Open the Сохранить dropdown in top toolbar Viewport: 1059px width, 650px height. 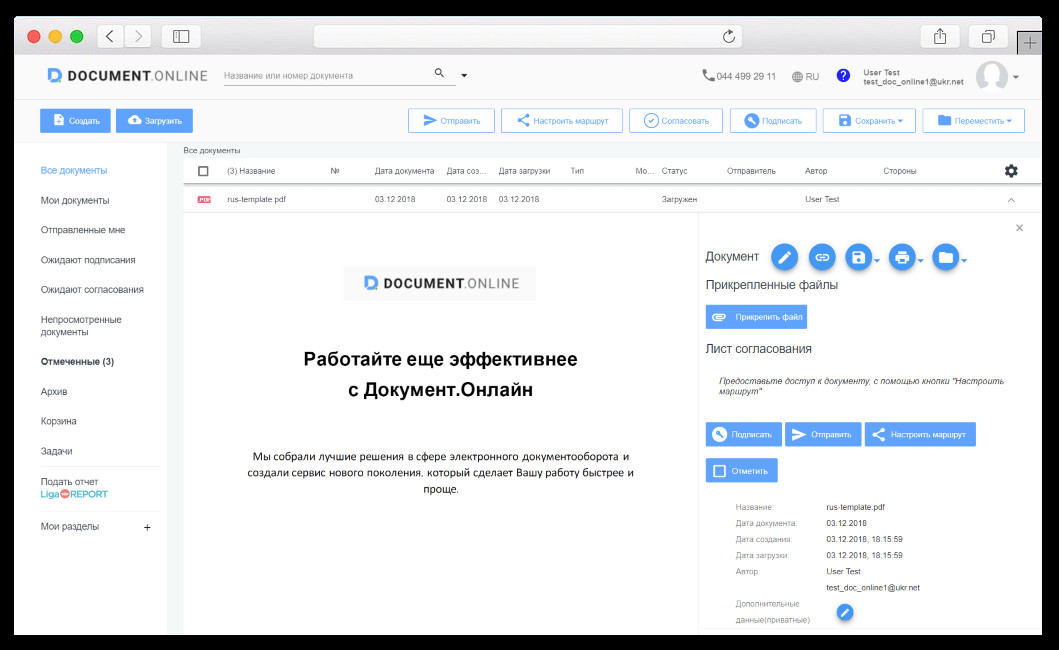[x=869, y=120]
